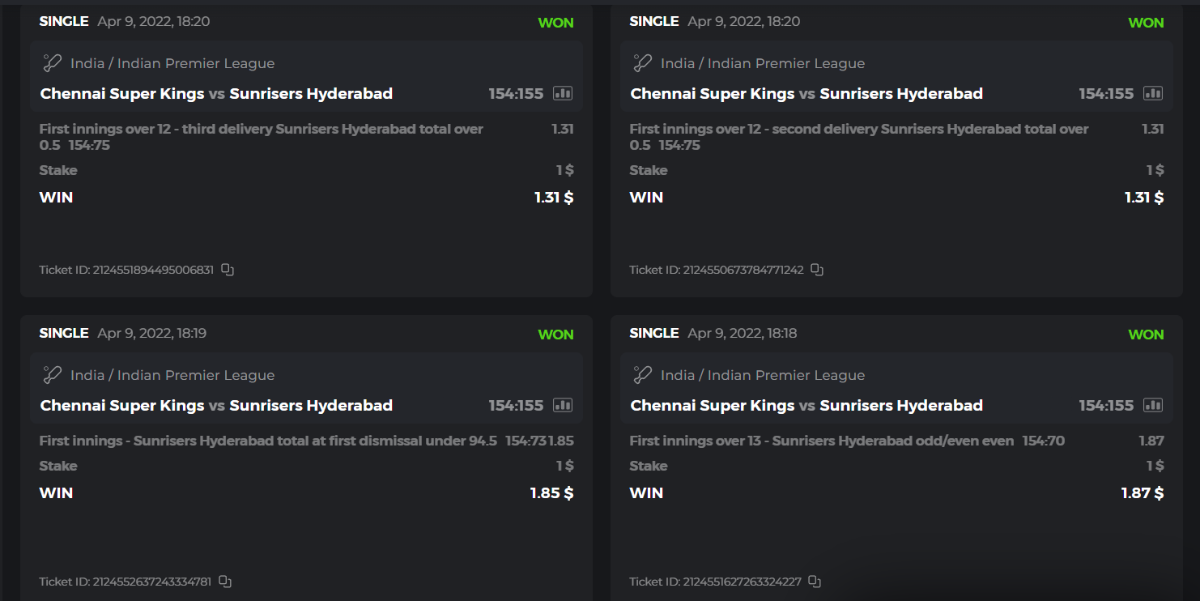The width and height of the screenshot is (1200, 601).
Task: Open Indian Premier League link on 18:18 ticket
Action: 762,375
